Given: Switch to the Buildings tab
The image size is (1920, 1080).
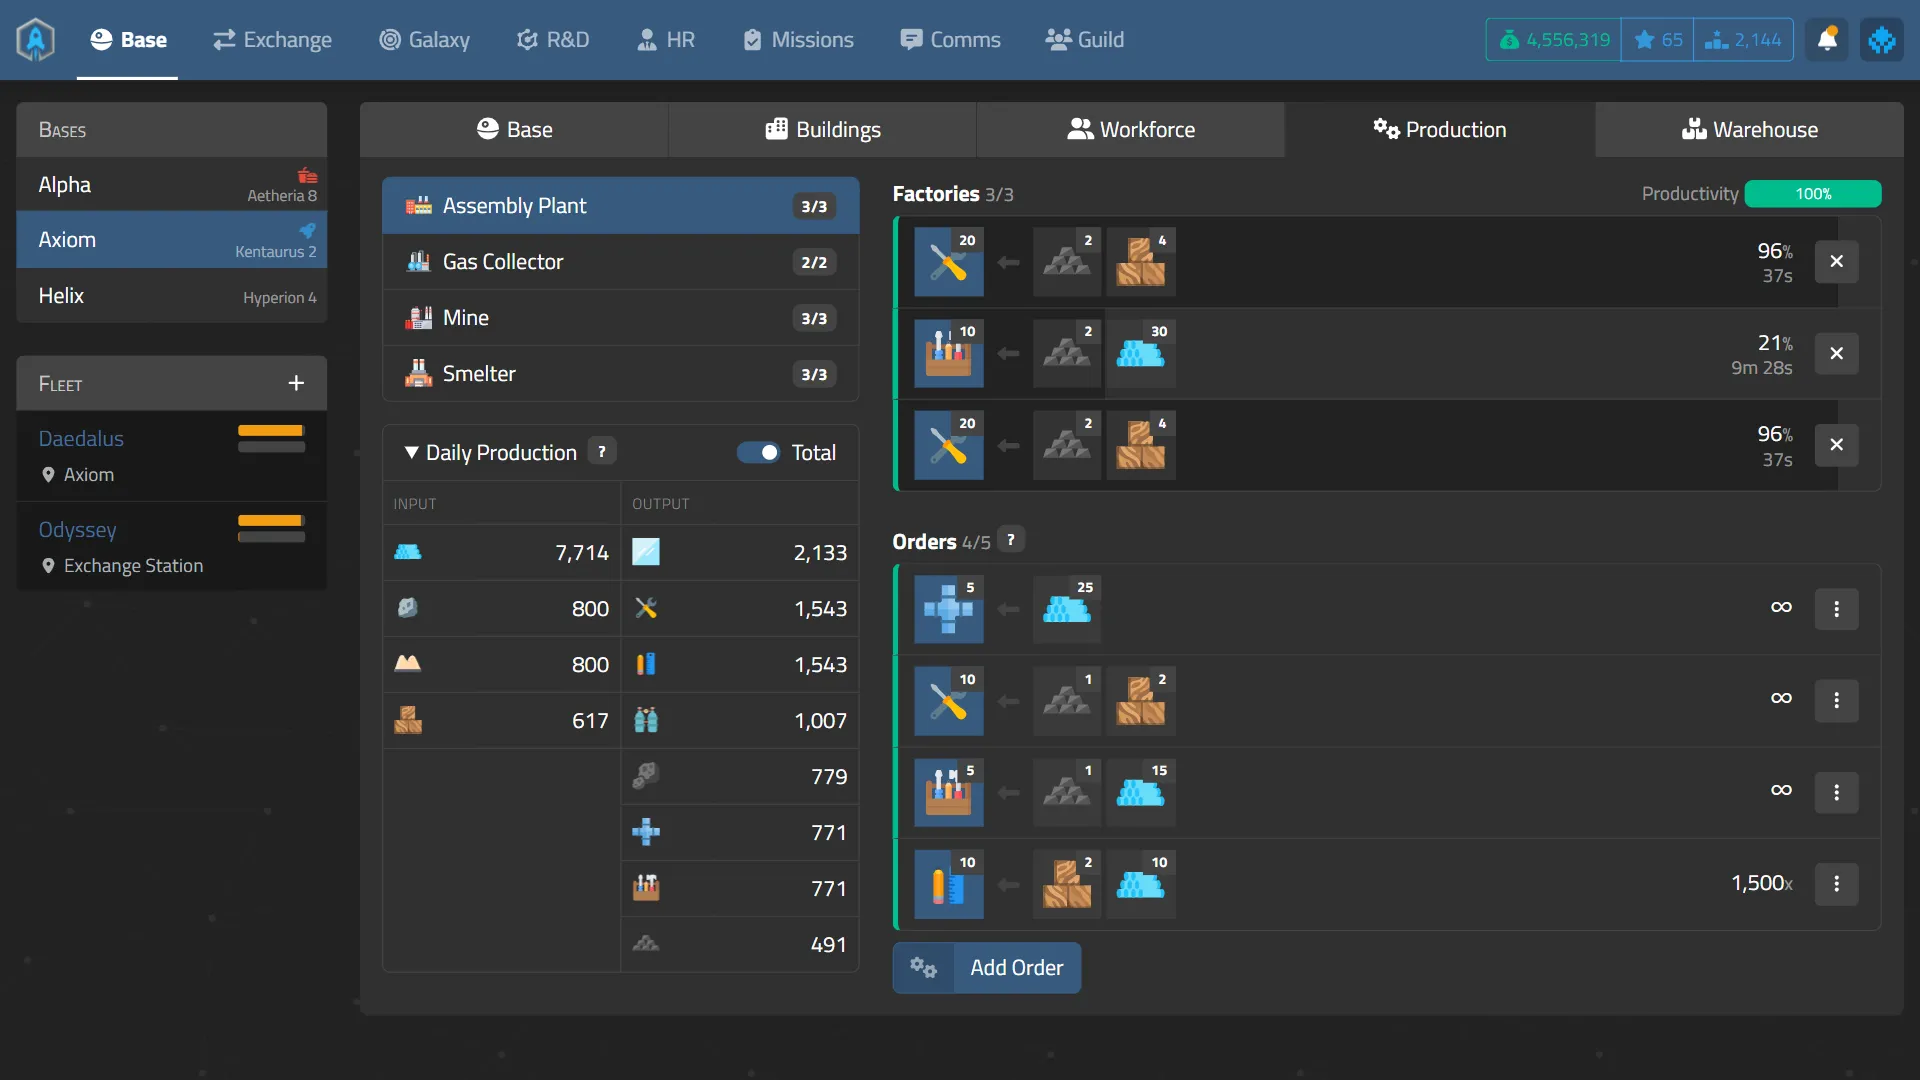Looking at the screenshot, I should pyautogui.click(x=822, y=130).
